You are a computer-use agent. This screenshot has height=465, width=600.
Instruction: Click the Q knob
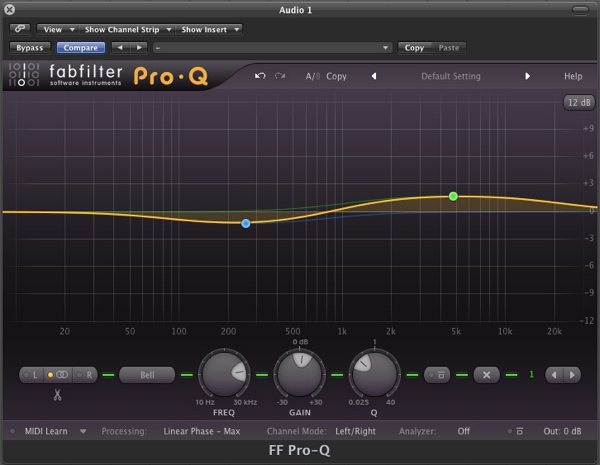pyautogui.click(x=374, y=374)
